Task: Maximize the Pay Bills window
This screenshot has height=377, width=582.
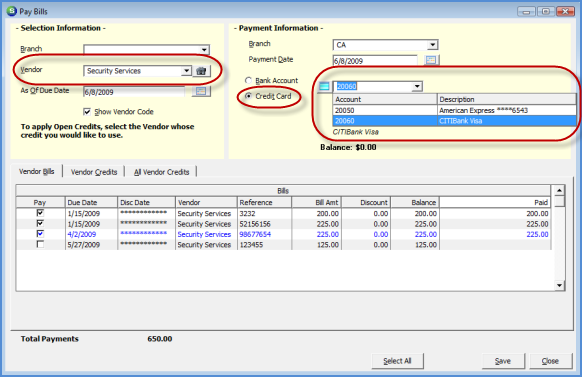Action: point(546,12)
